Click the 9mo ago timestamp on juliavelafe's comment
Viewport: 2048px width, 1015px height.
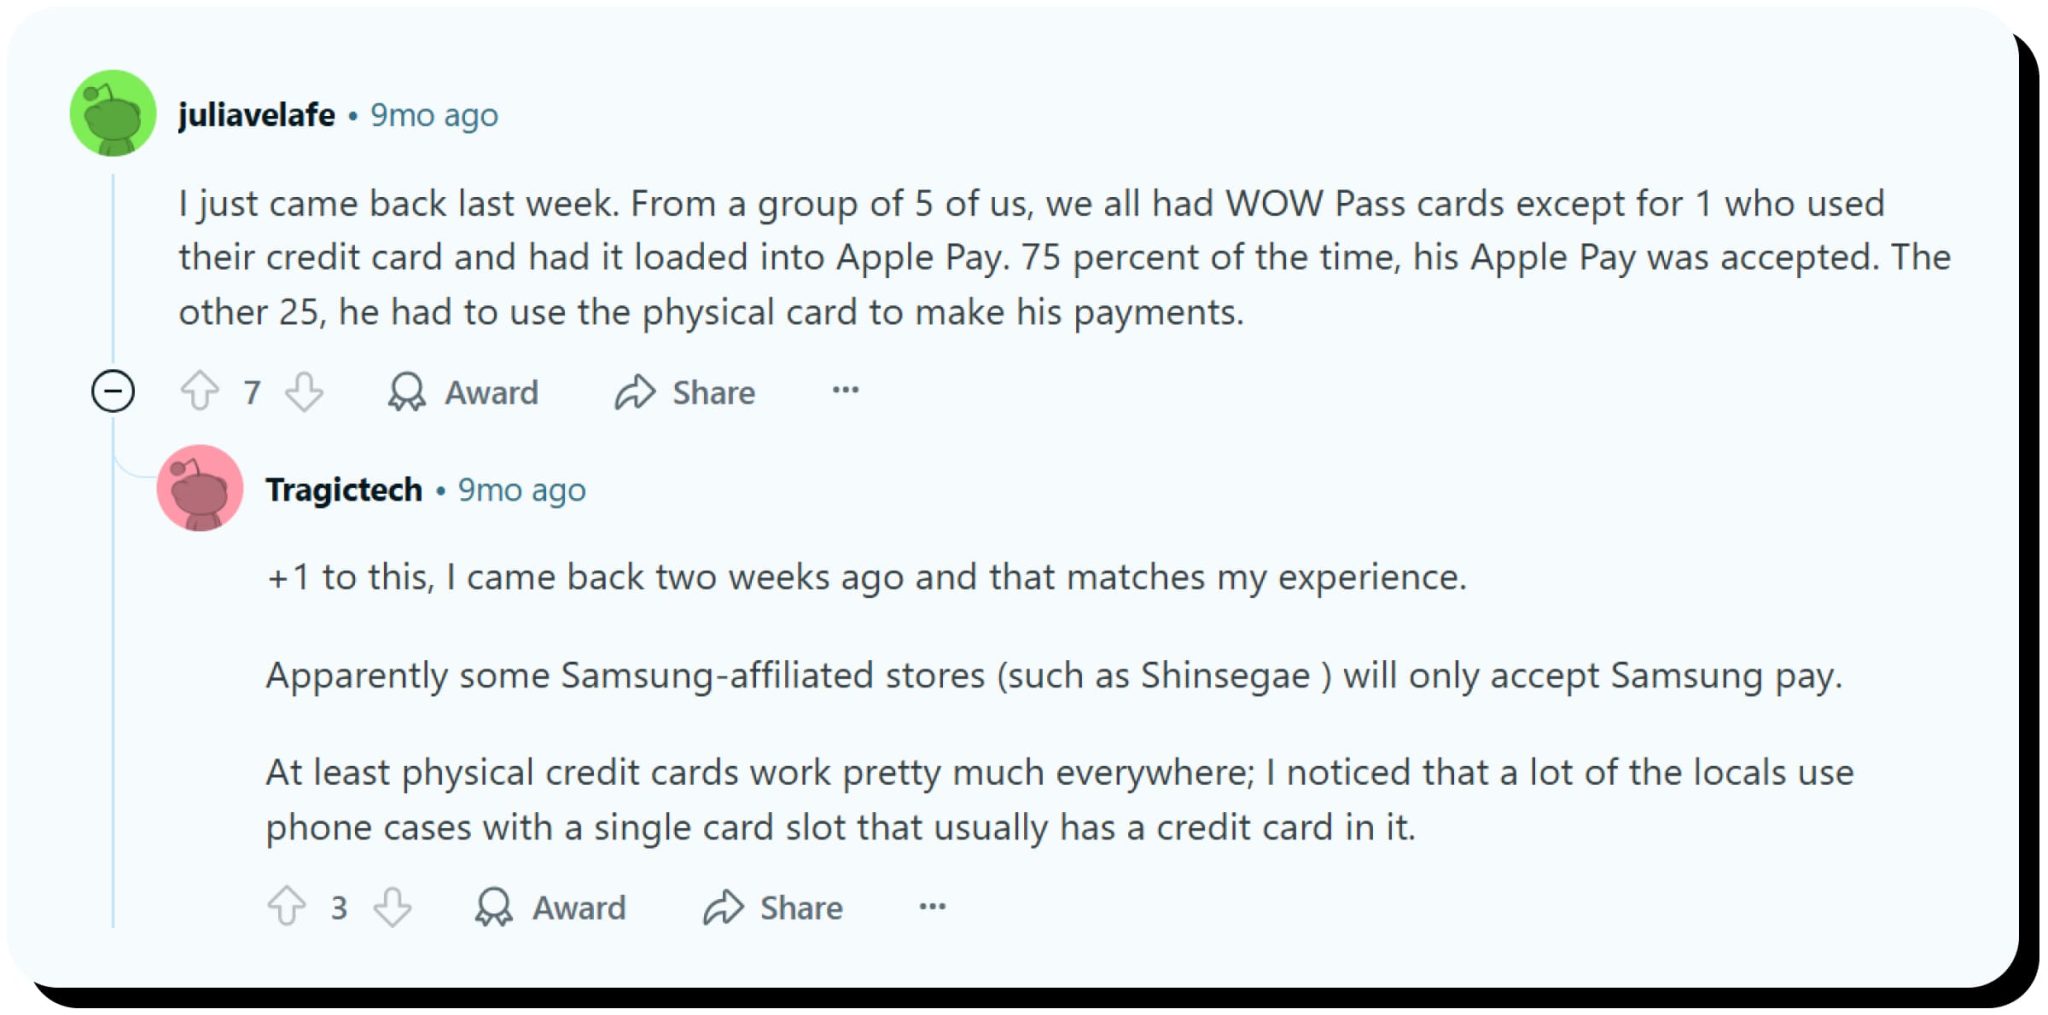(435, 114)
